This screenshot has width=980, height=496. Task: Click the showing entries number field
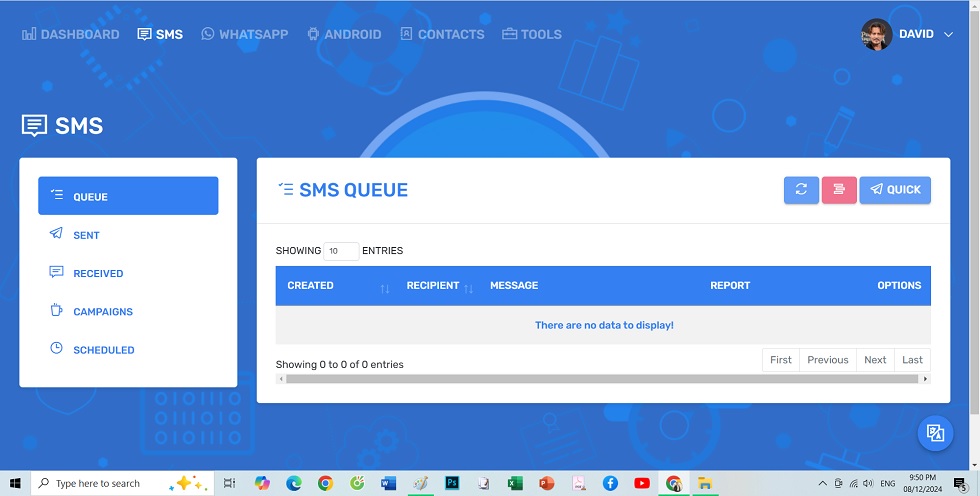(x=341, y=251)
